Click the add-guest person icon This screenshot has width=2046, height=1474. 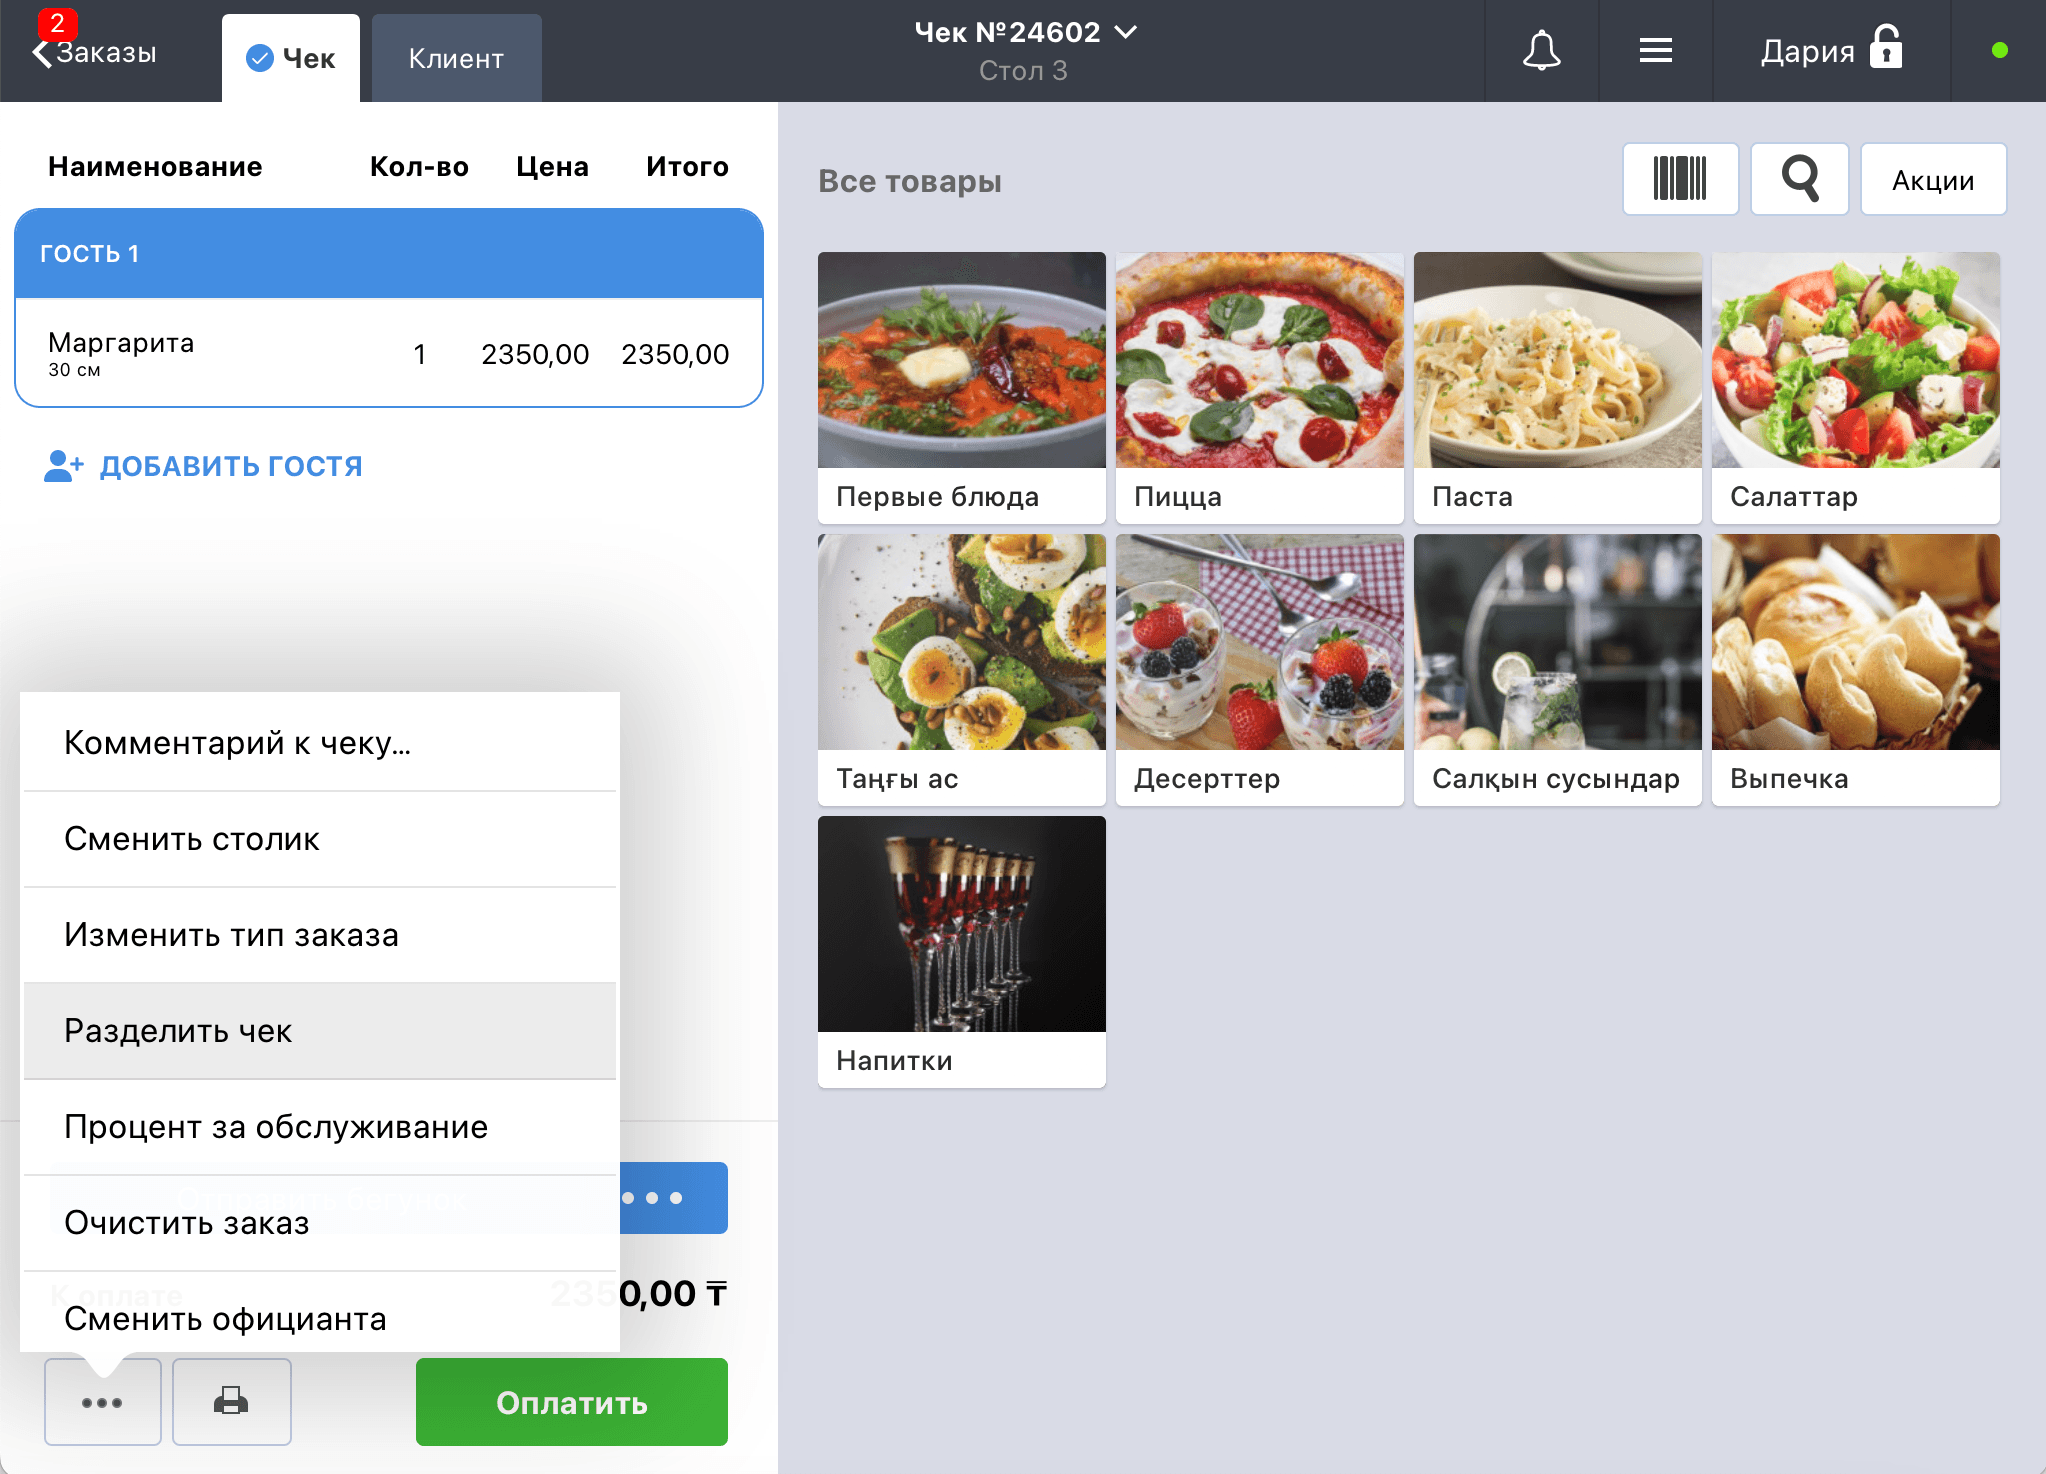click(63, 466)
